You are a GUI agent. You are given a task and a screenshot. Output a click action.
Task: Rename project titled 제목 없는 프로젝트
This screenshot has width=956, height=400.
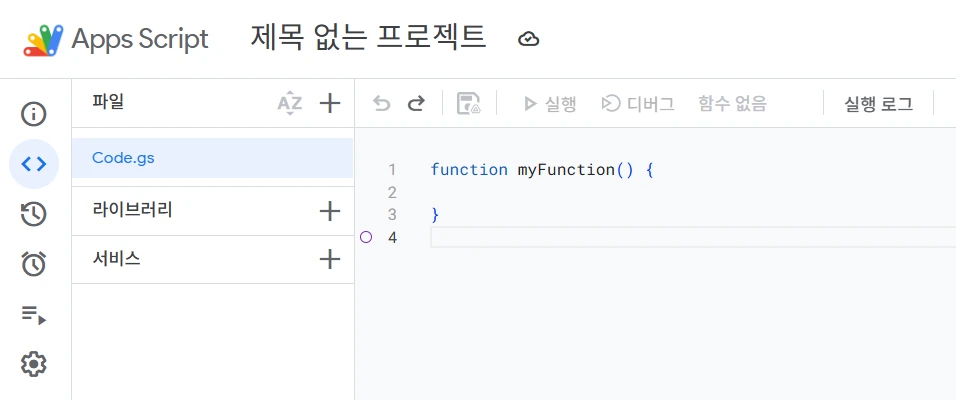(x=368, y=38)
